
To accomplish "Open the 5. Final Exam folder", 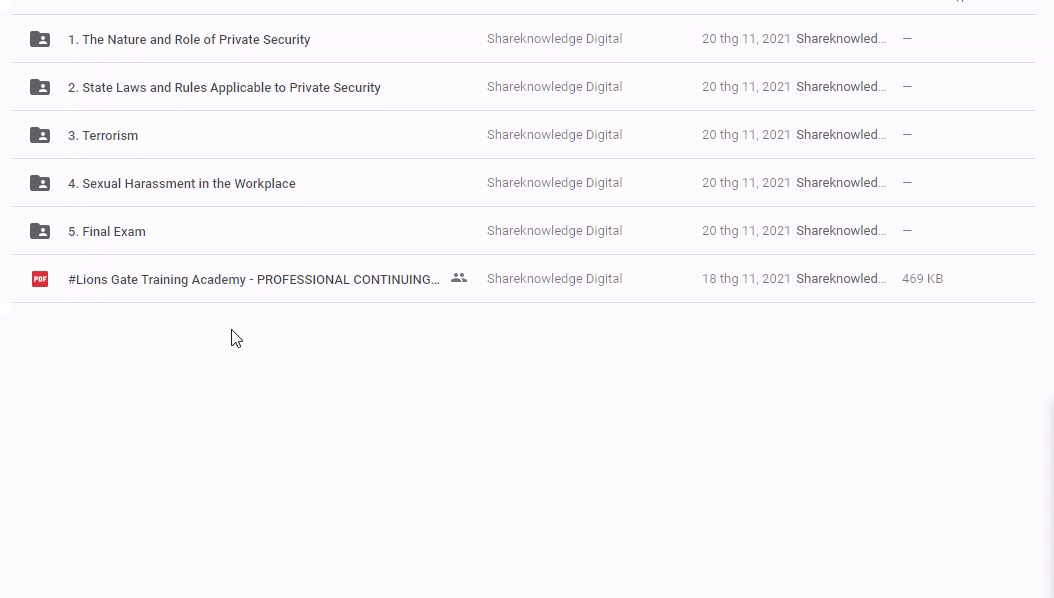I will 107,232.
